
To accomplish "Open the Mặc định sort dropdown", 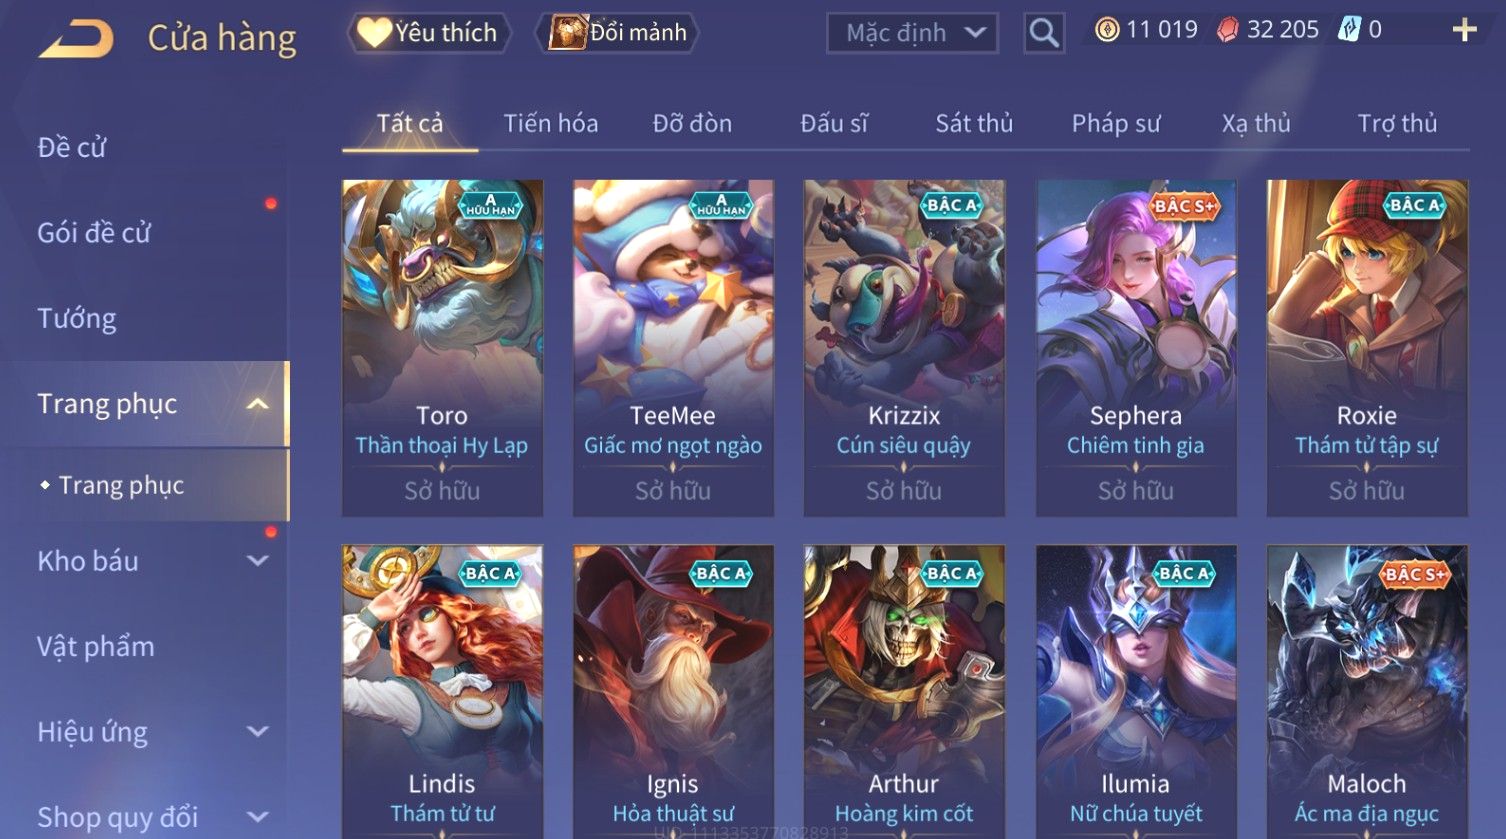I will pyautogui.click(x=912, y=33).
